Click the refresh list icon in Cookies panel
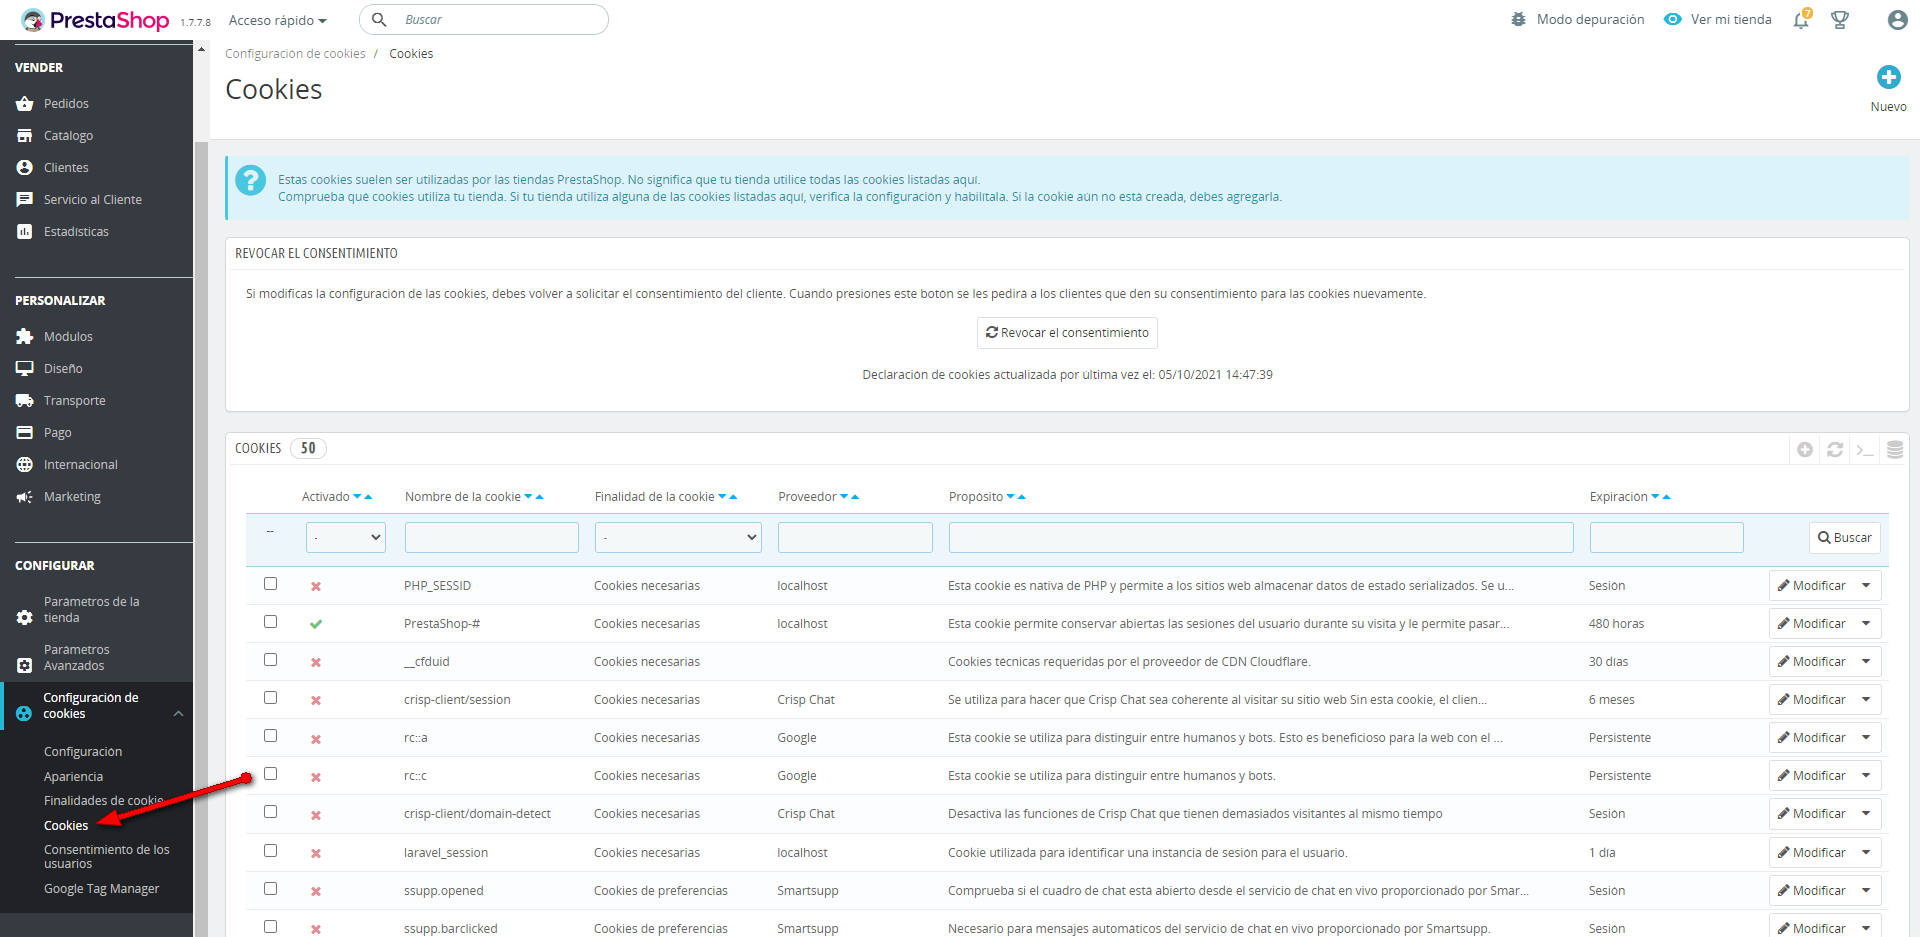 pos(1835,450)
